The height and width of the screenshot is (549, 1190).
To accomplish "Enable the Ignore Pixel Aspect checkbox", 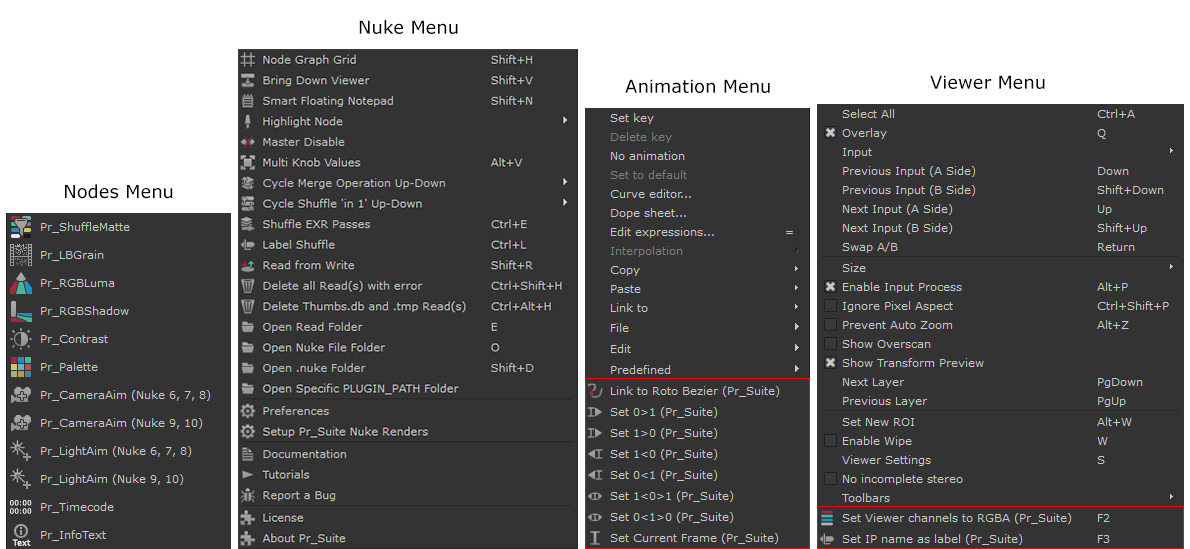I will [x=830, y=306].
